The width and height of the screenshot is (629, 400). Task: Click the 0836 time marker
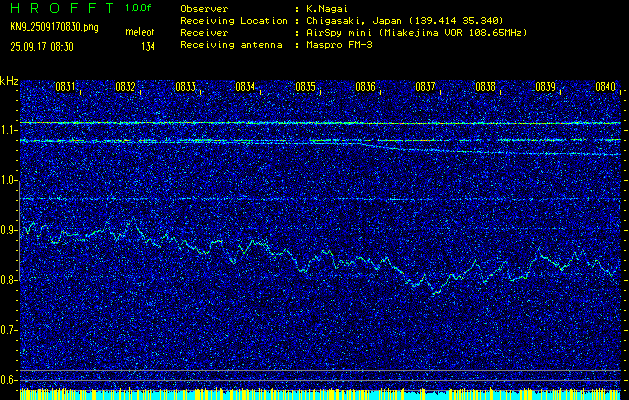coord(365,87)
